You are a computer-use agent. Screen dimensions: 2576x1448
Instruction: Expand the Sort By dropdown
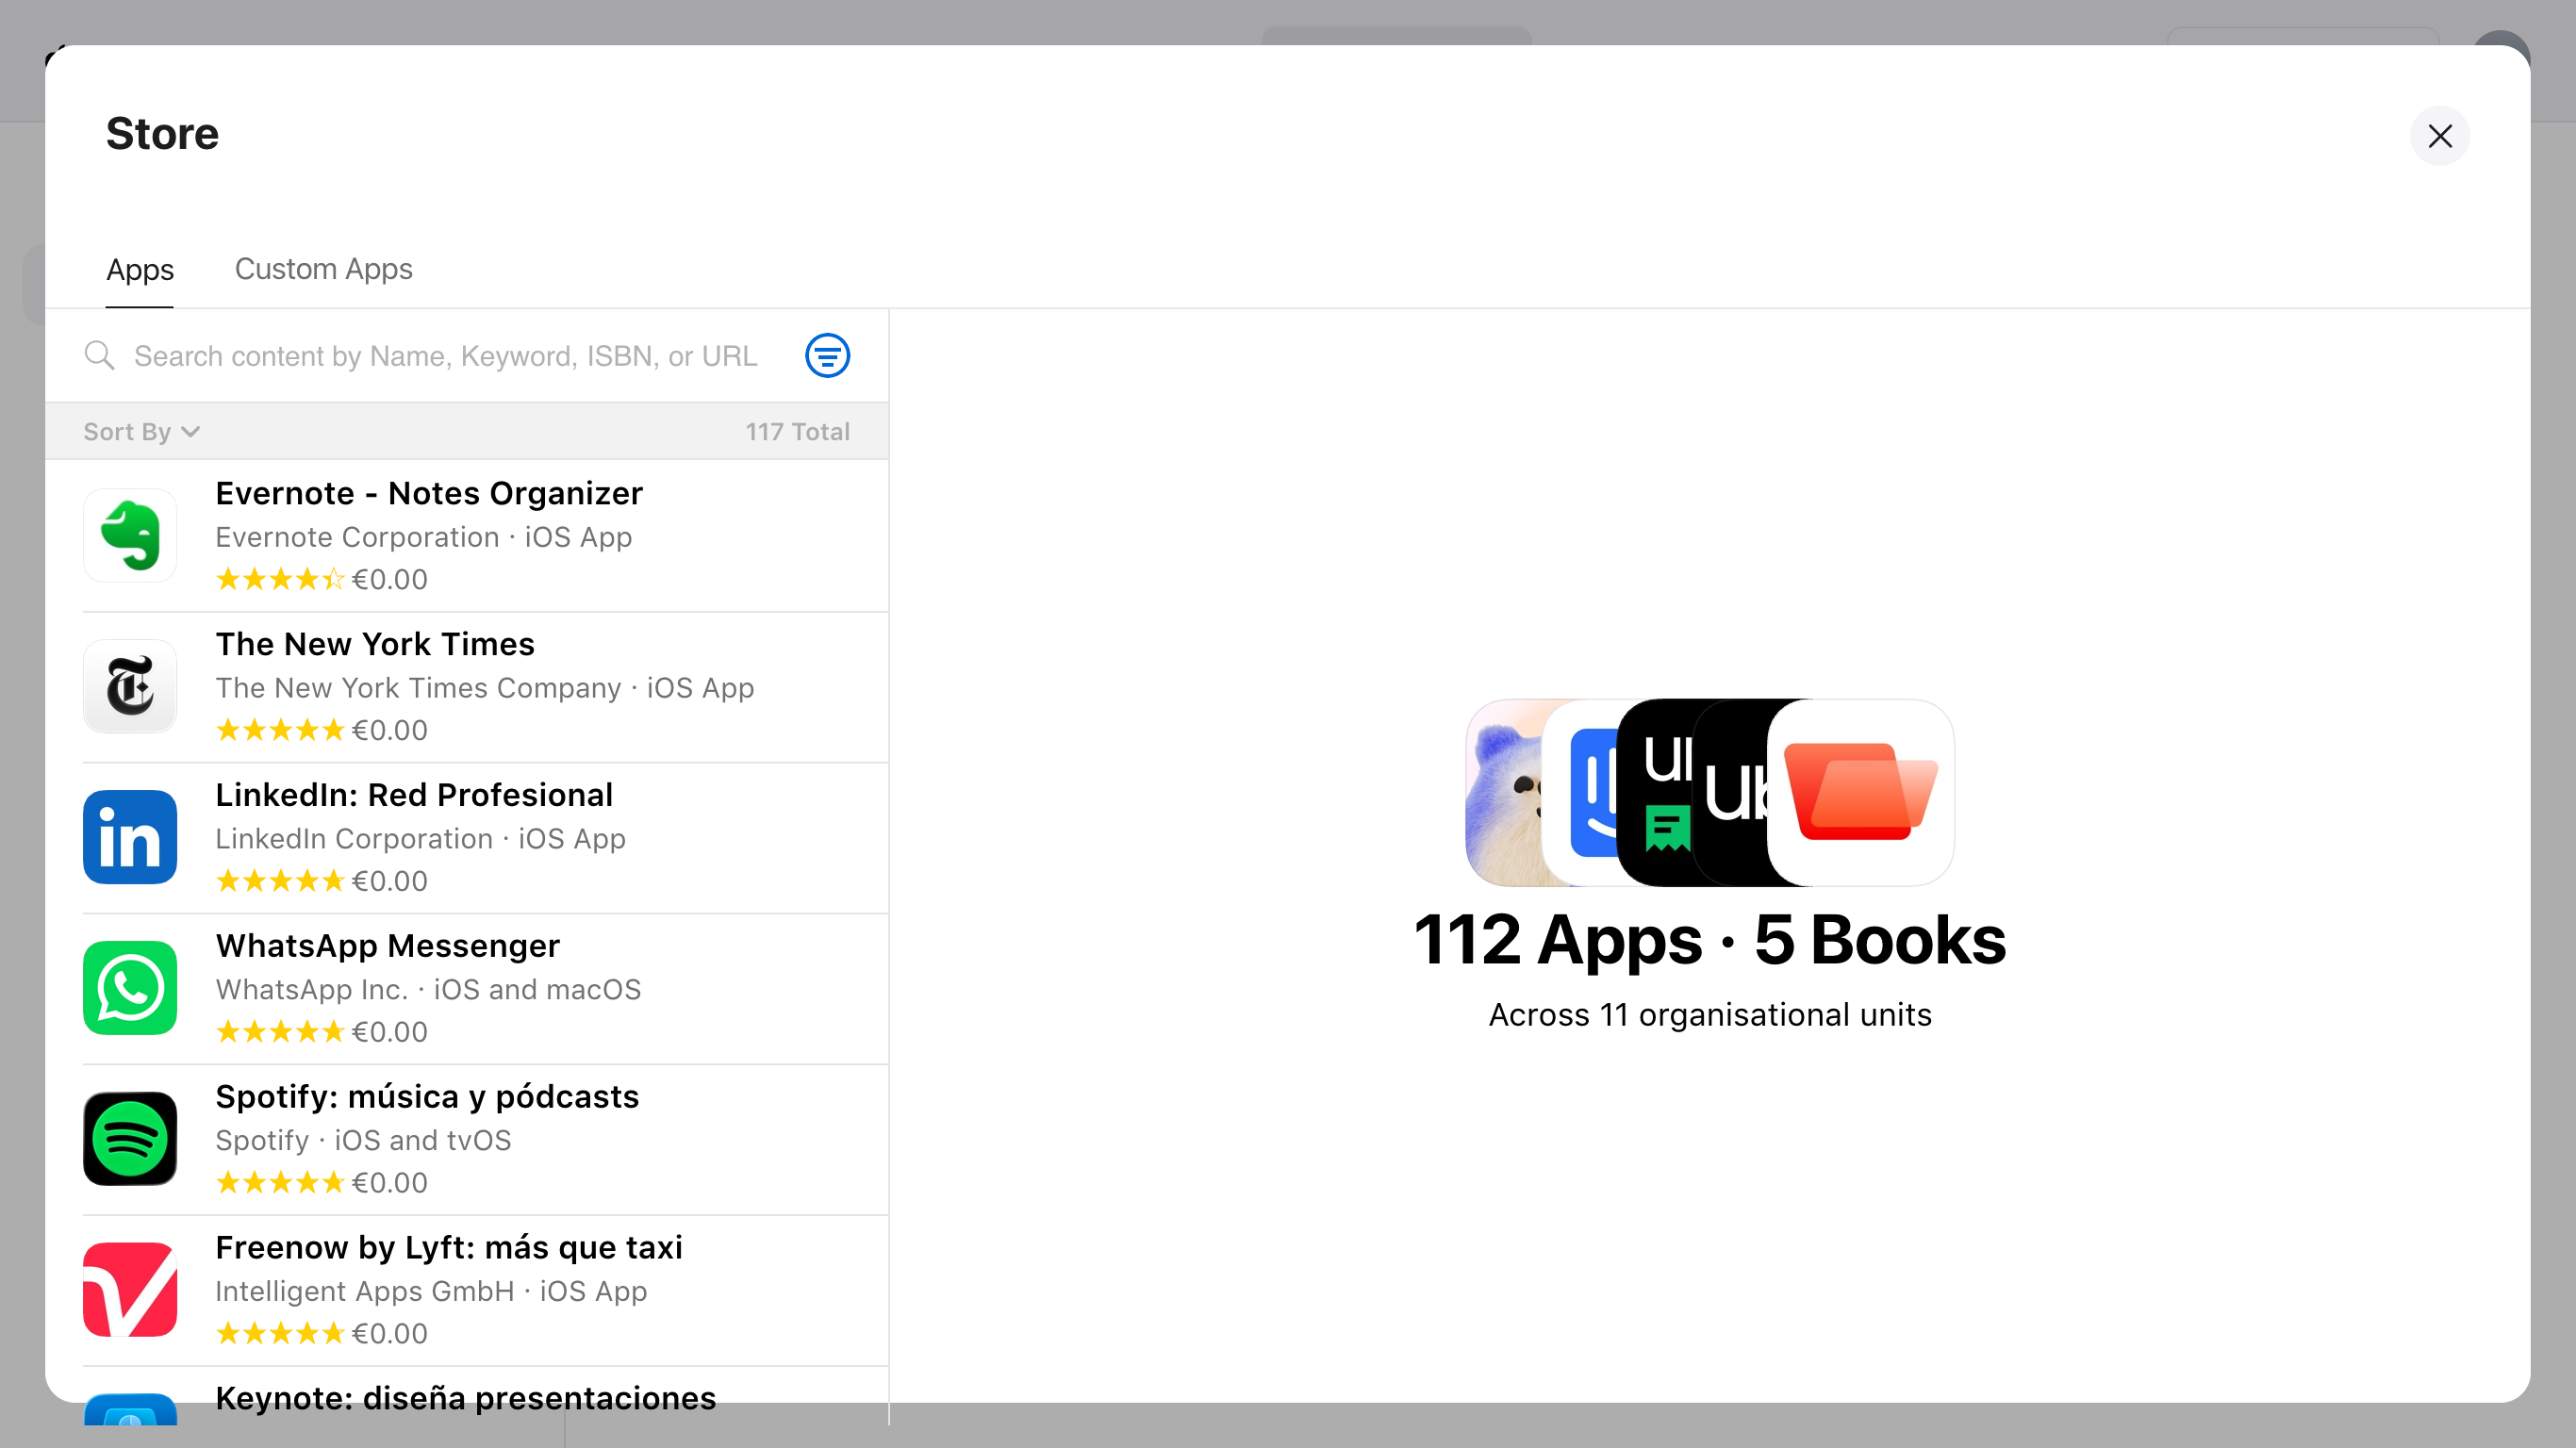(x=142, y=431)
